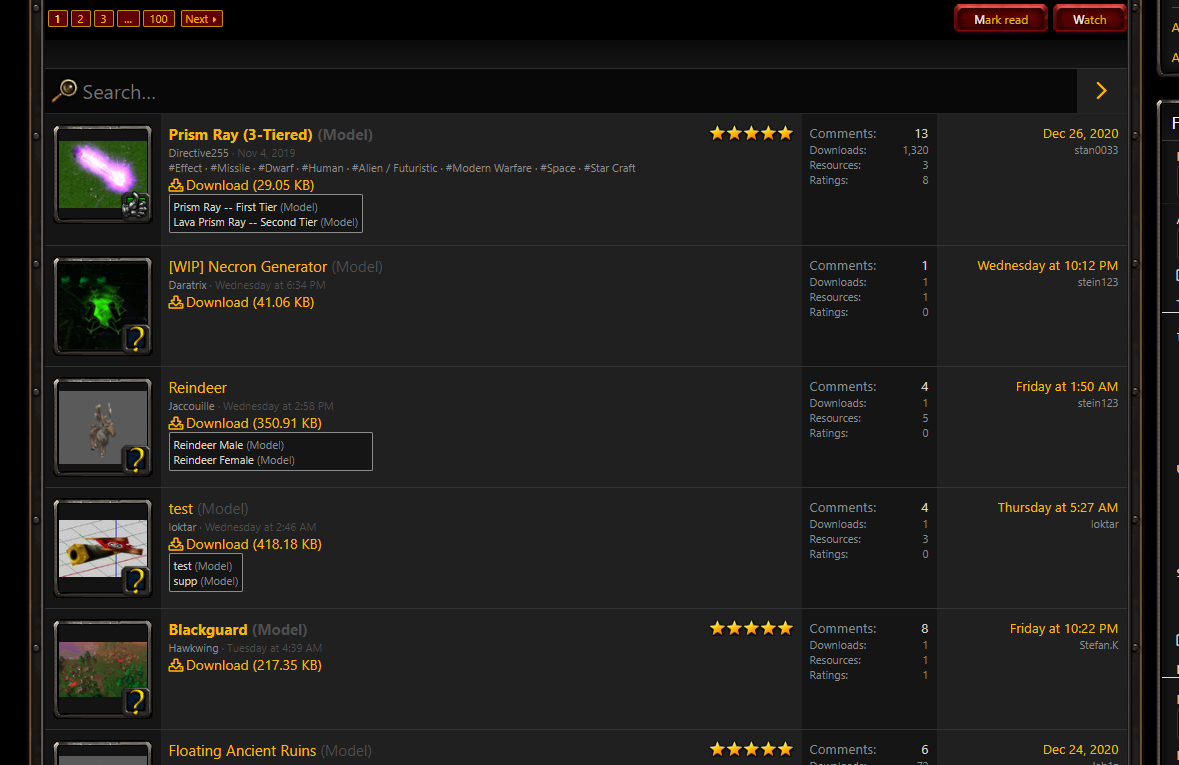Jump to page 100
Screen dimensions: 1179x765
[x=159, y=19]
